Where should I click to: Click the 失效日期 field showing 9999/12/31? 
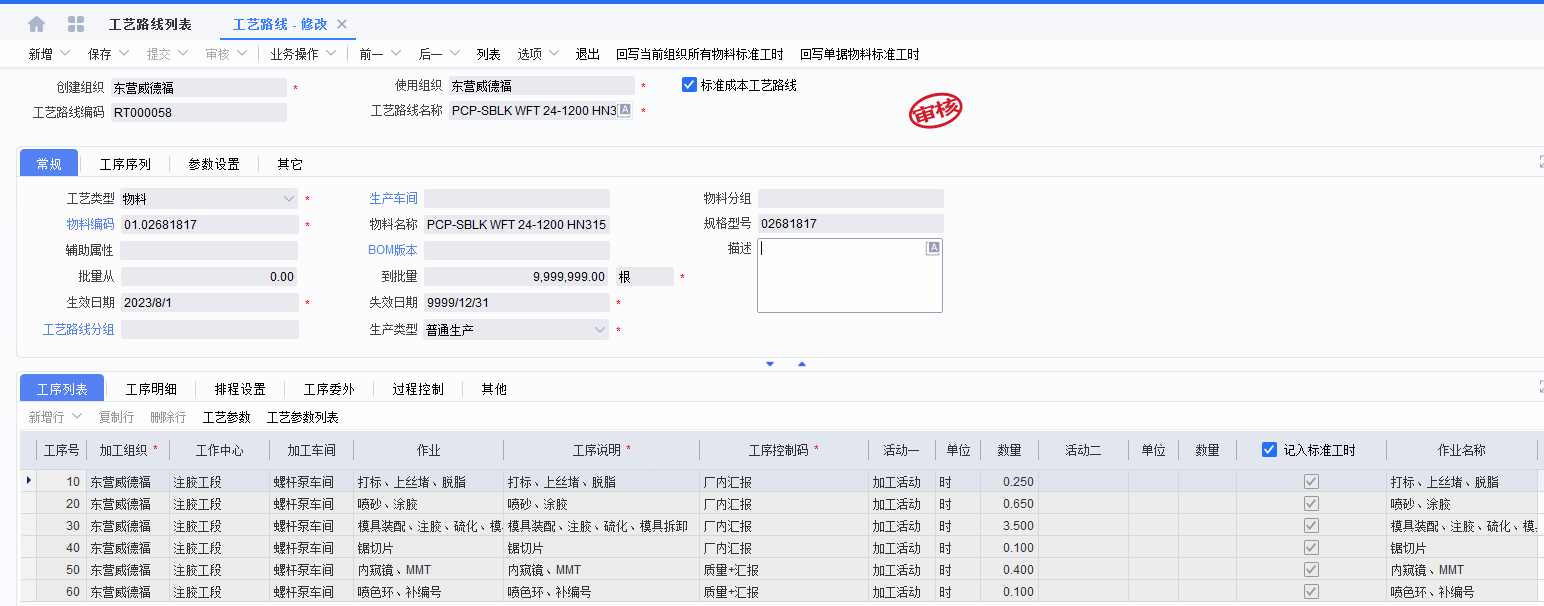click(516, 303)
